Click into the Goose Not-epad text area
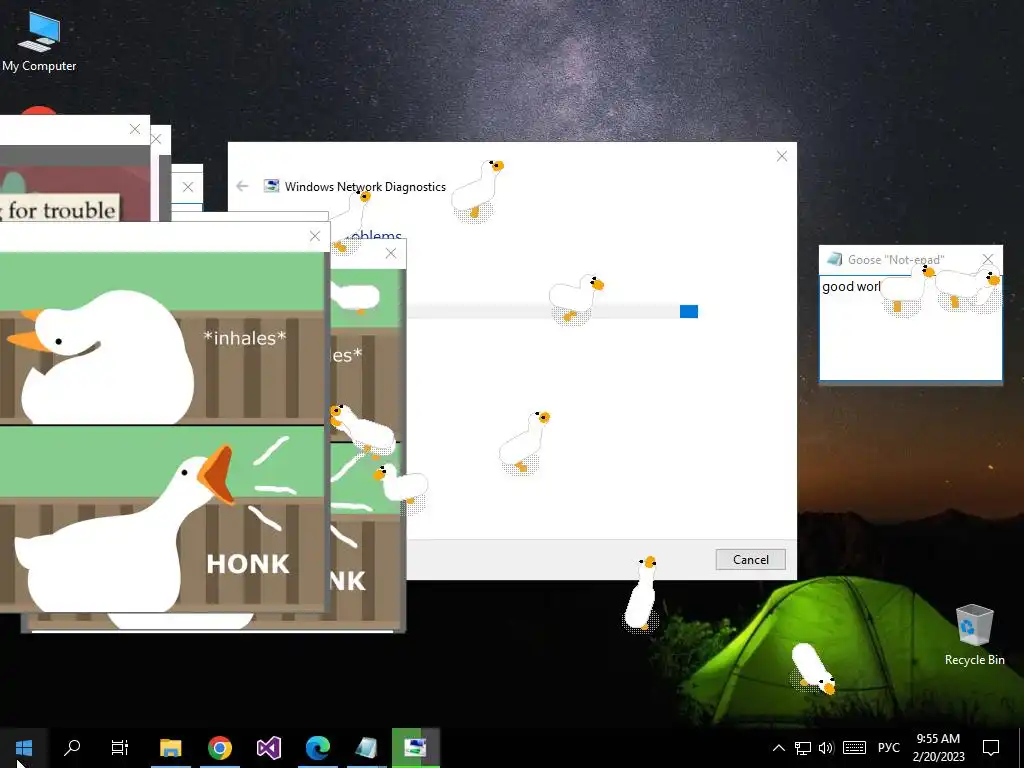 (910, 328)
